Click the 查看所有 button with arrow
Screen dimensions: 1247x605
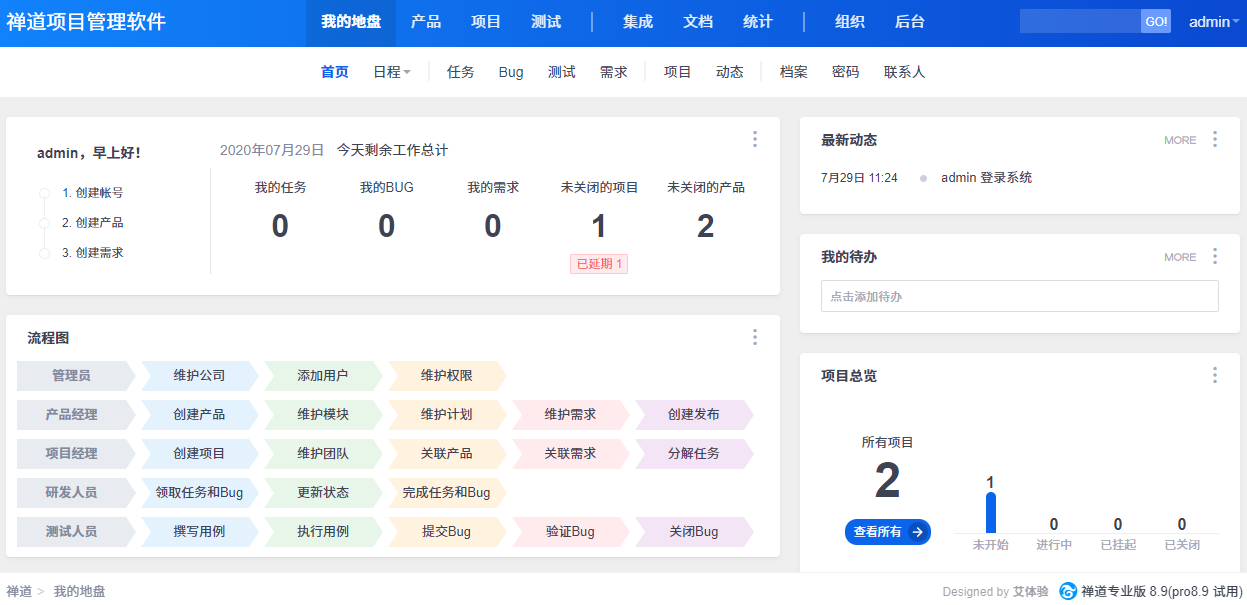coord(888,532)
